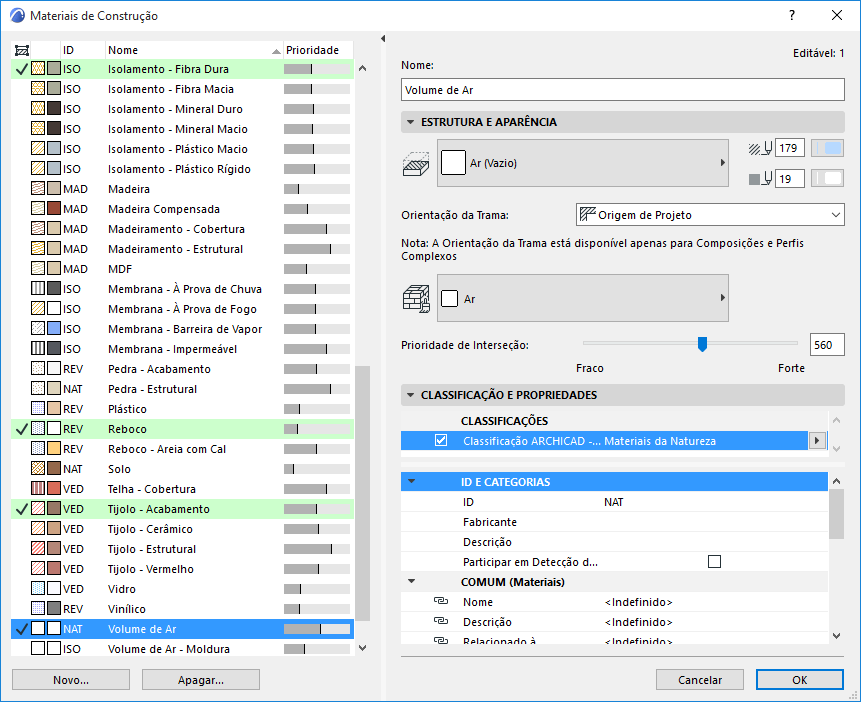This screenshot has width=861, height=702.
Task: Click link icon beside COMUM Descrição property
Action: pos(441,621)
